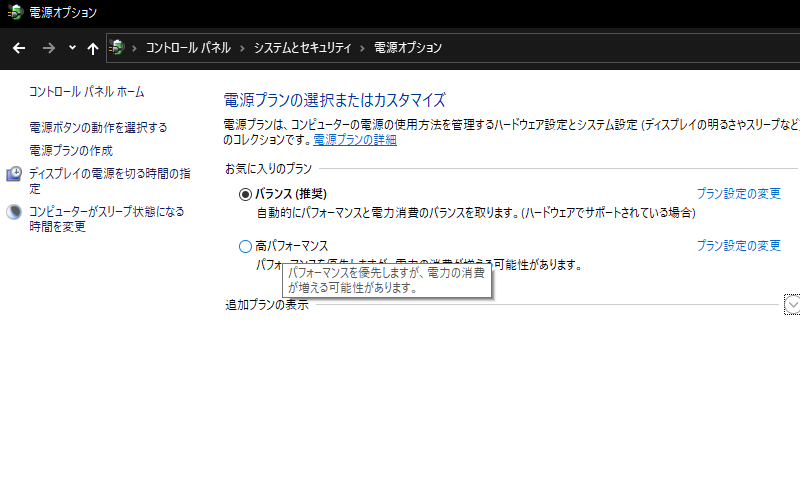The image size is (800, 500).
Task: Open プラン設定の変更 for 高パフォーマンス plan
Action: (x=739, y=245)
